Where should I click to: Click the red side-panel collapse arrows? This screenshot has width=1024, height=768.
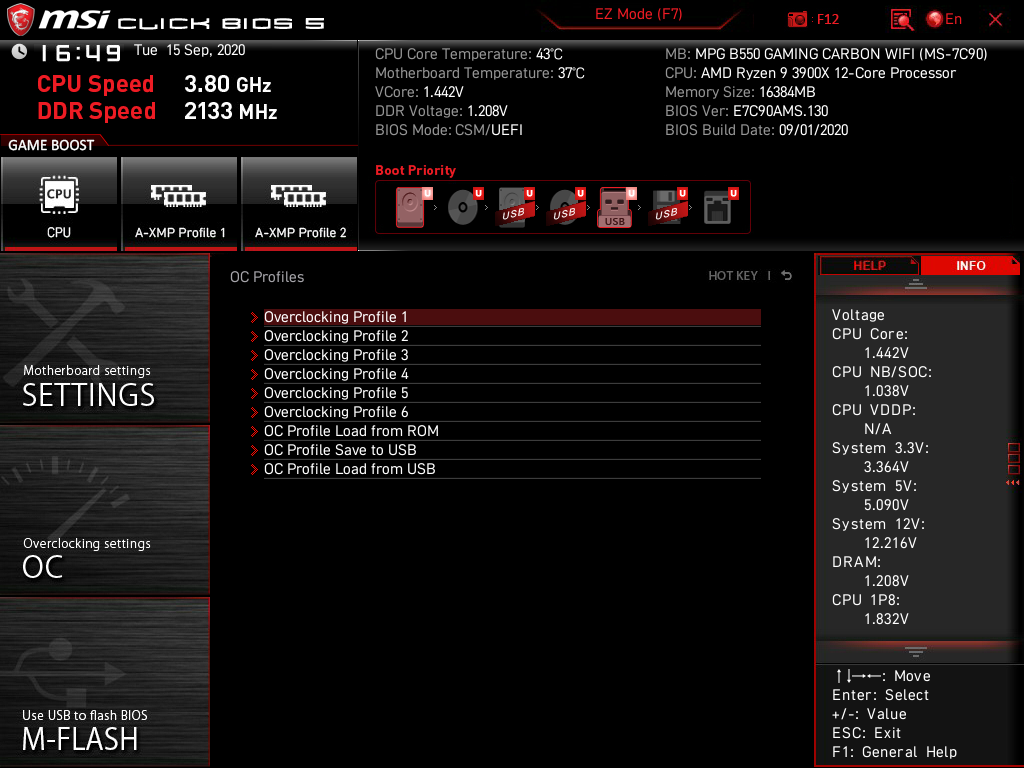pyautogui.click(x=1013, y=483)
